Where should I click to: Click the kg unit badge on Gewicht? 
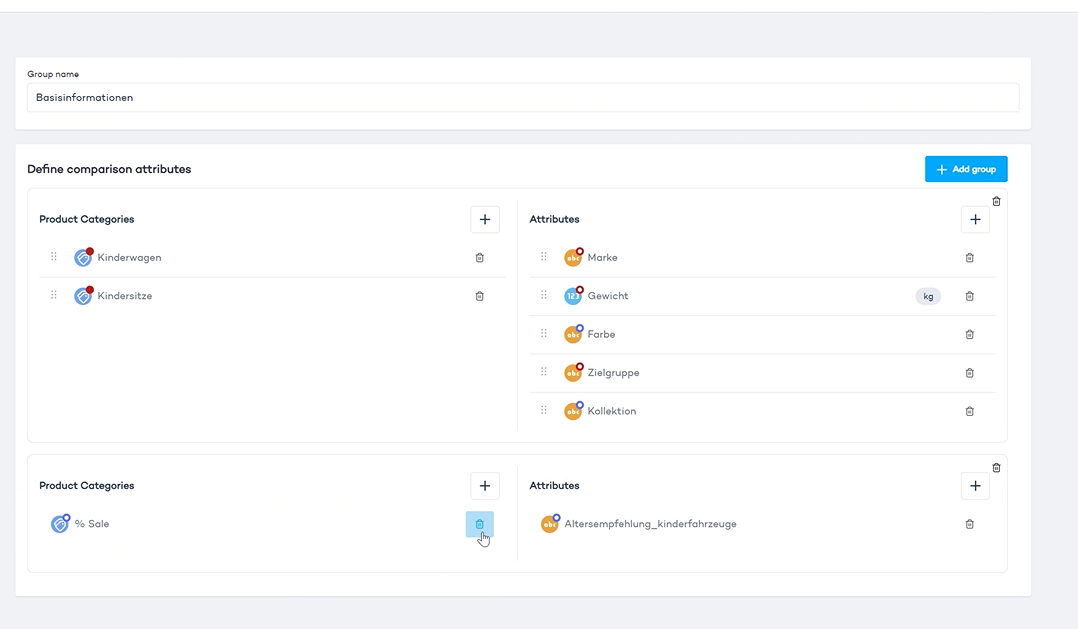click(928, 296)
